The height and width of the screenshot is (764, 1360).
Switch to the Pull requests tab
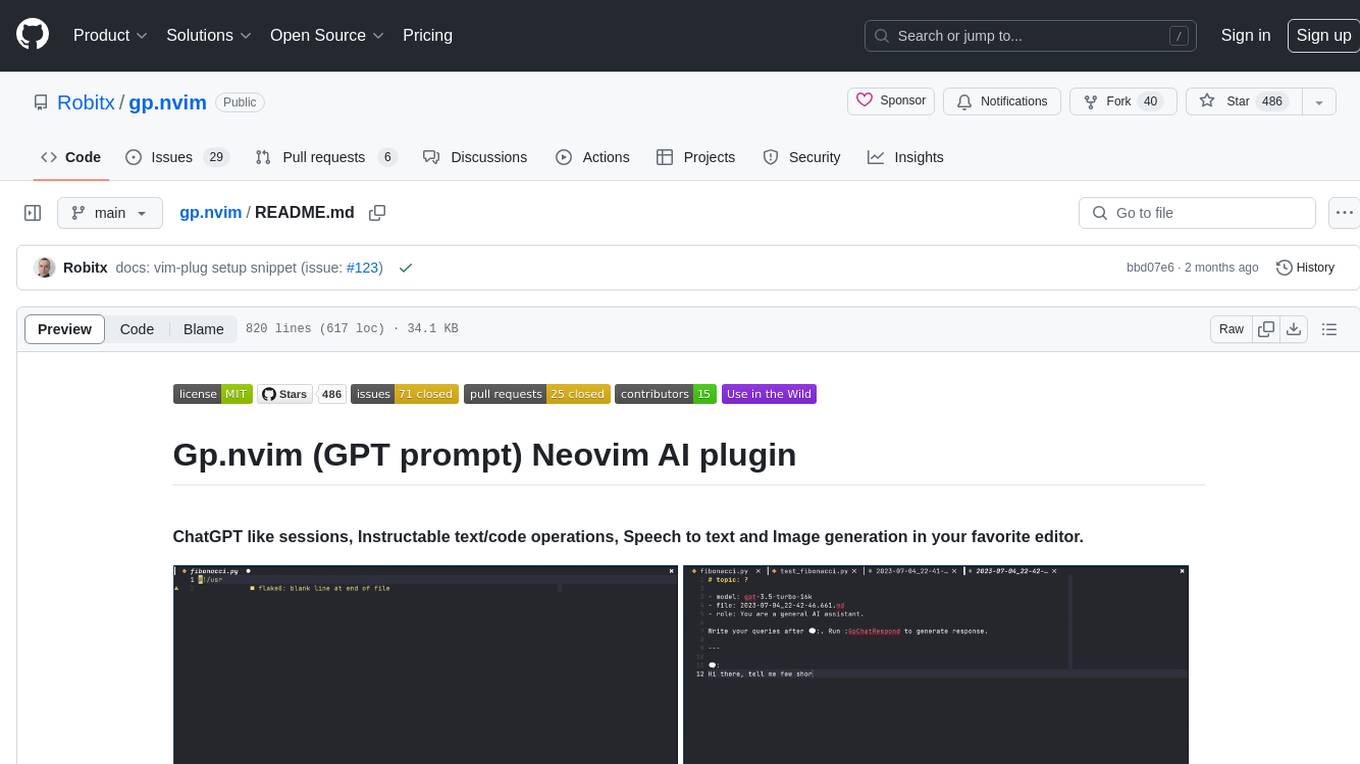(x=326, y=157)
